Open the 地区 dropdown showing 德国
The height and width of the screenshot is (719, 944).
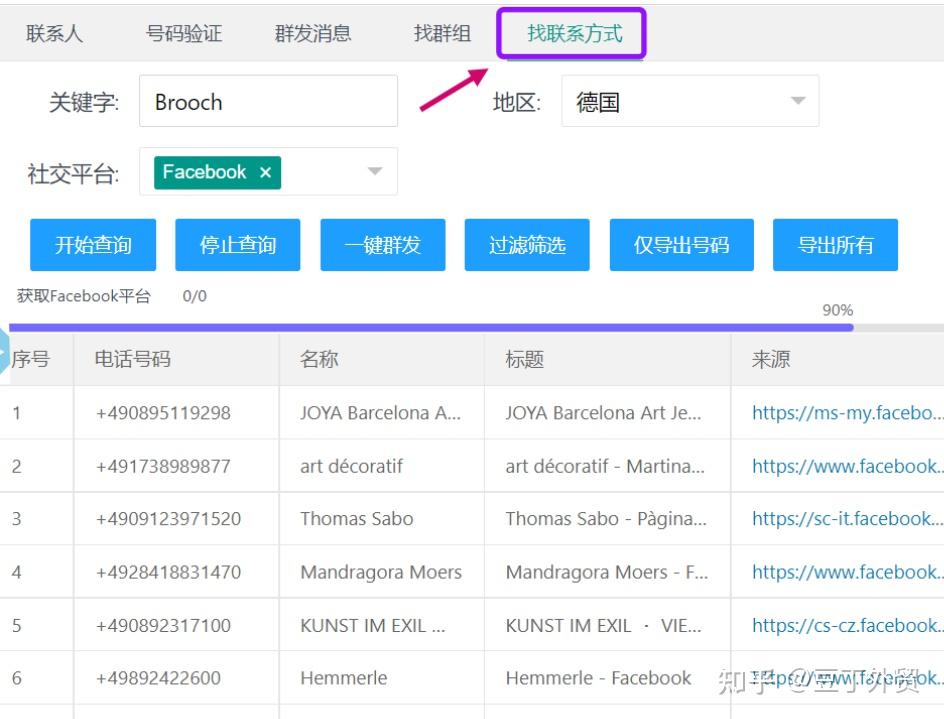pyautogui.click(x=690, y=101)
